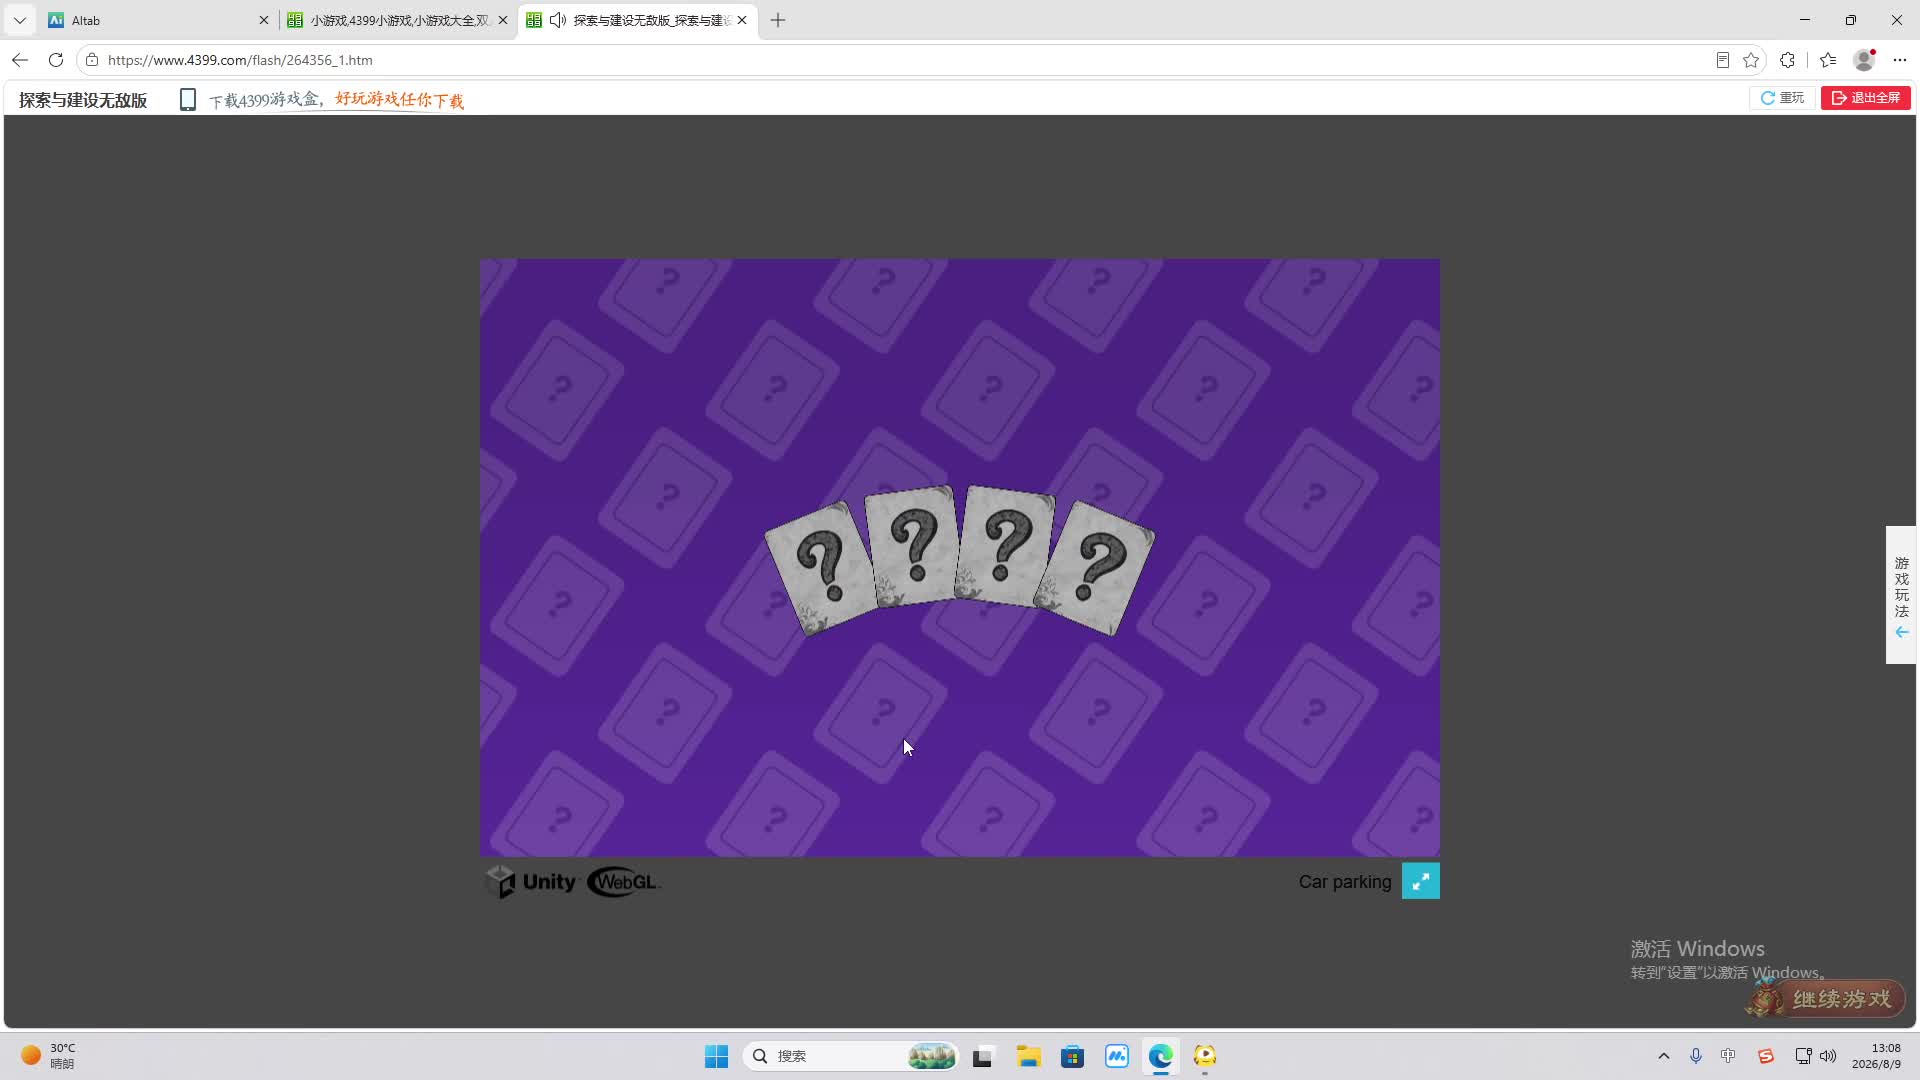Open File Explorer from the taskbar
The image size is (1920, 1080).
1028,1056
